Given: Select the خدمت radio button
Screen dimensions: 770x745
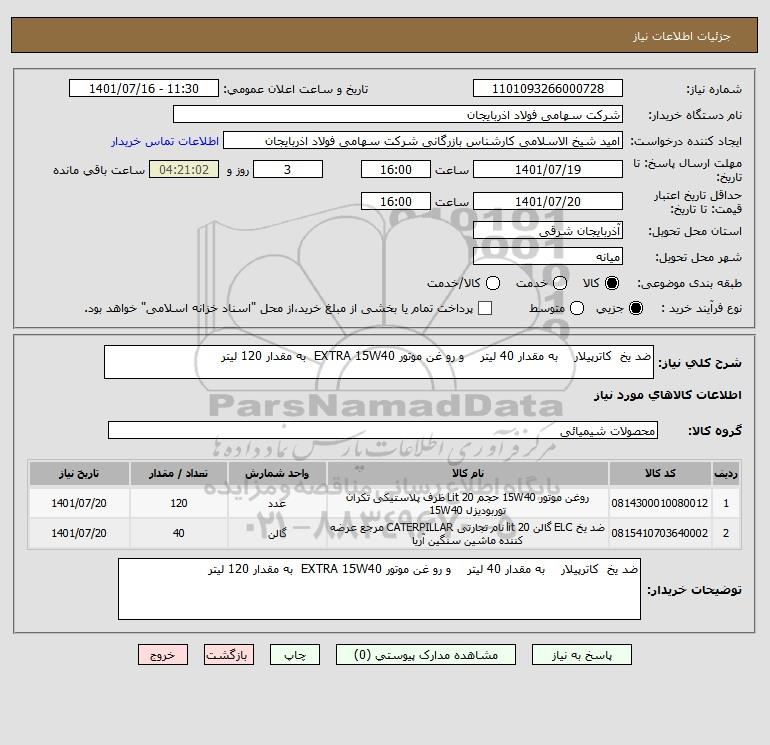Looking at the screenshot, I should (x=560, y=283).
